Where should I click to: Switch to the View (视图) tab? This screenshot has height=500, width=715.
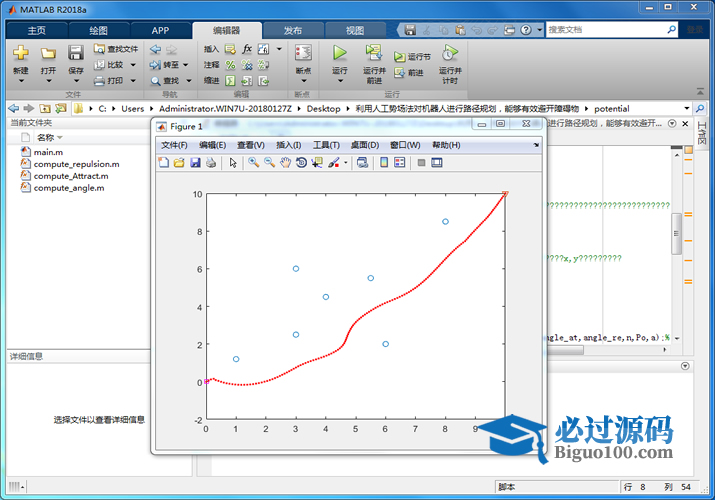click(355, 31)
